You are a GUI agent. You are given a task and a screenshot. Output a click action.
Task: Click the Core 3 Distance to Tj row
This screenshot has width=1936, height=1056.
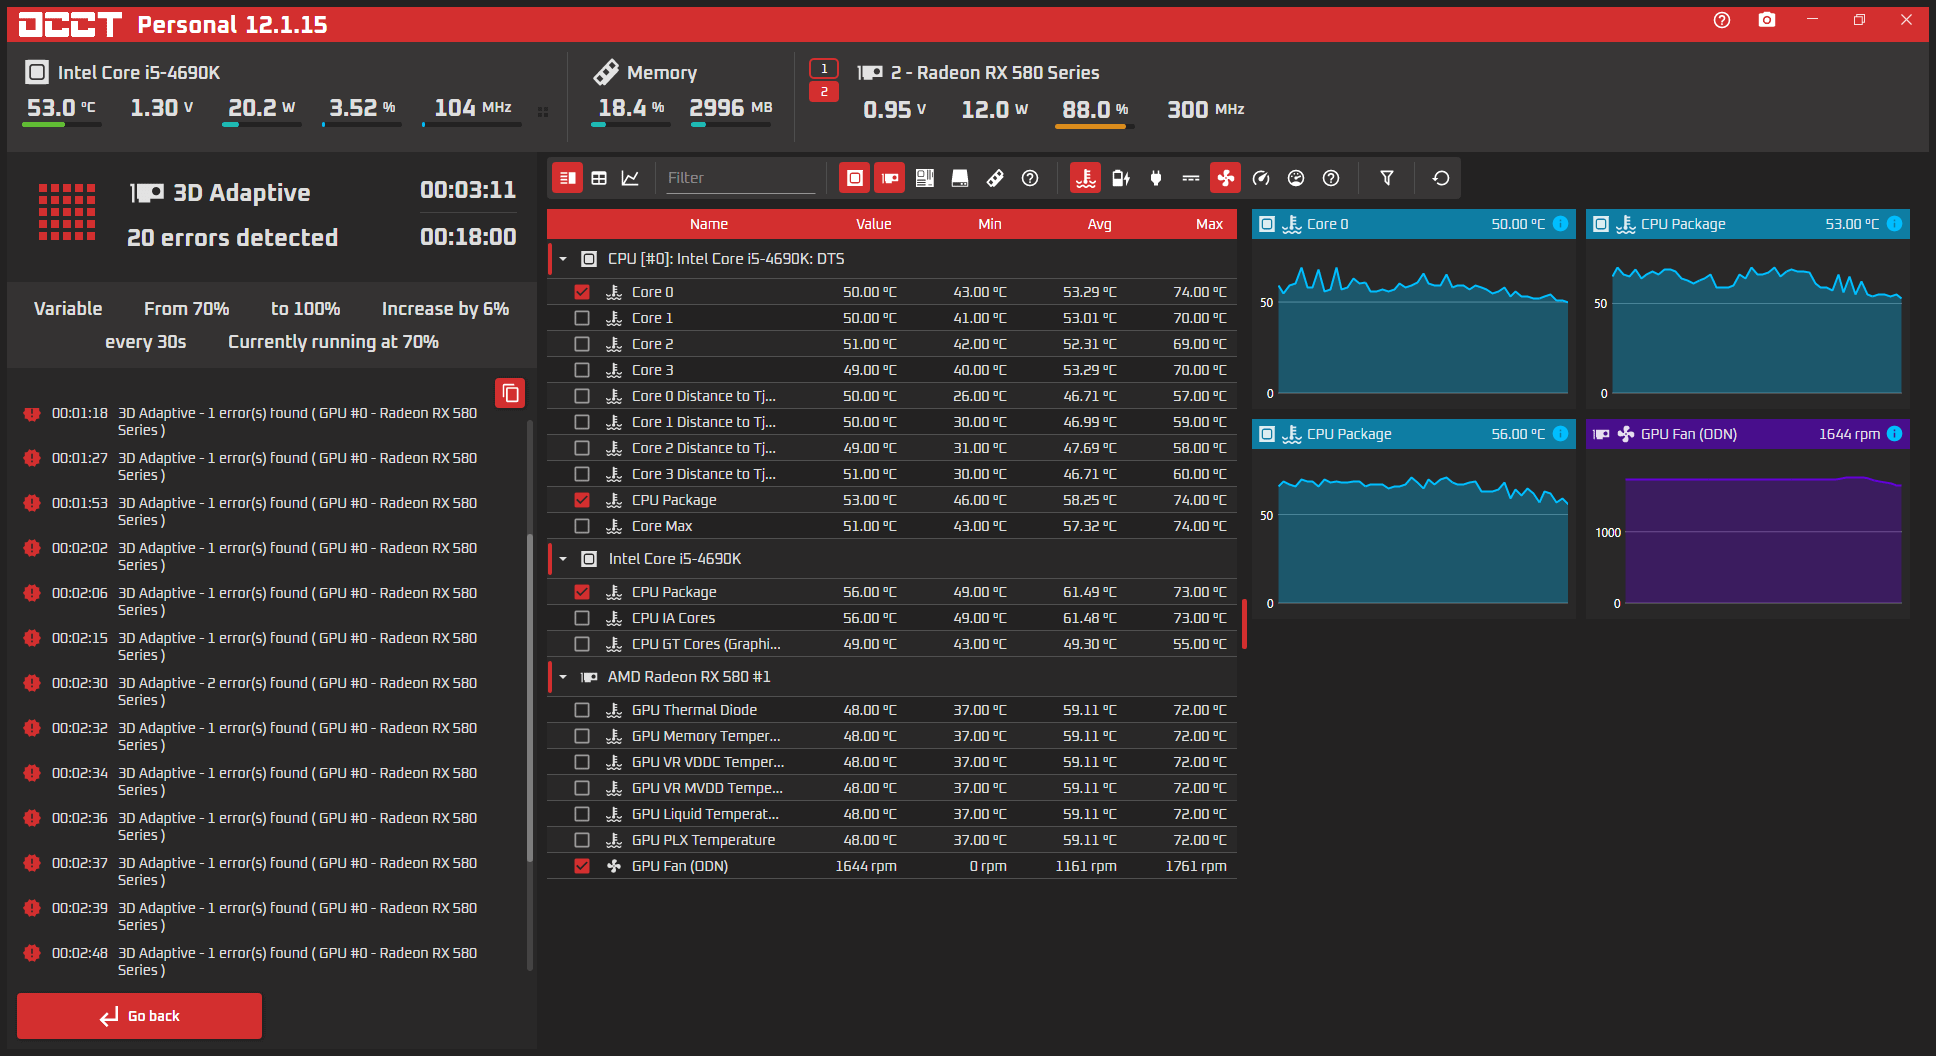pyautogui.click(x=892, y=474)
